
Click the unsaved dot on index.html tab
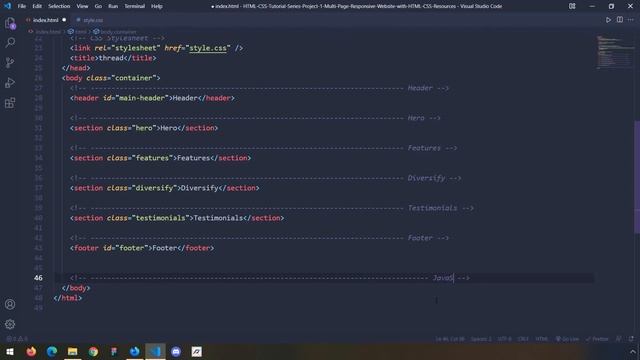[x=64, y=20]
